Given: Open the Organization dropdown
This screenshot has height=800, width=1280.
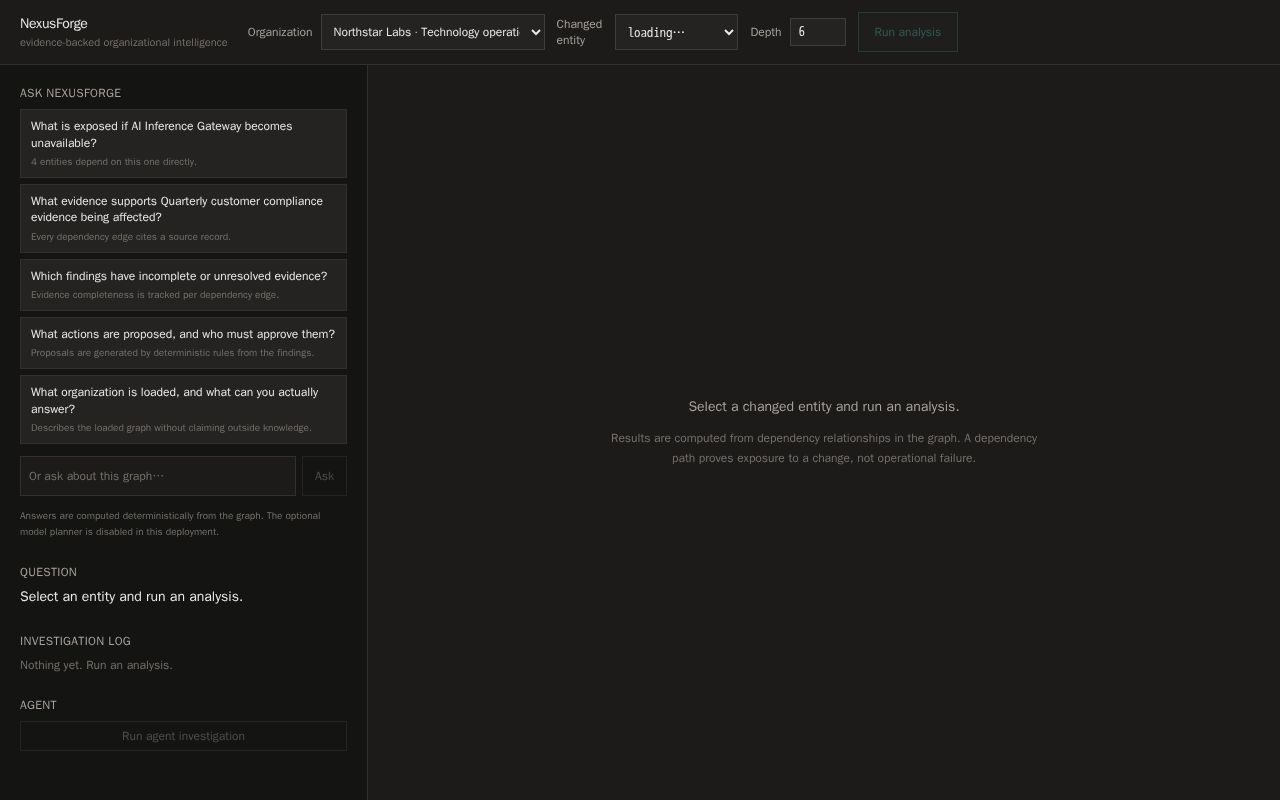Looking at the screenshot, I should (x=432, y=32).
